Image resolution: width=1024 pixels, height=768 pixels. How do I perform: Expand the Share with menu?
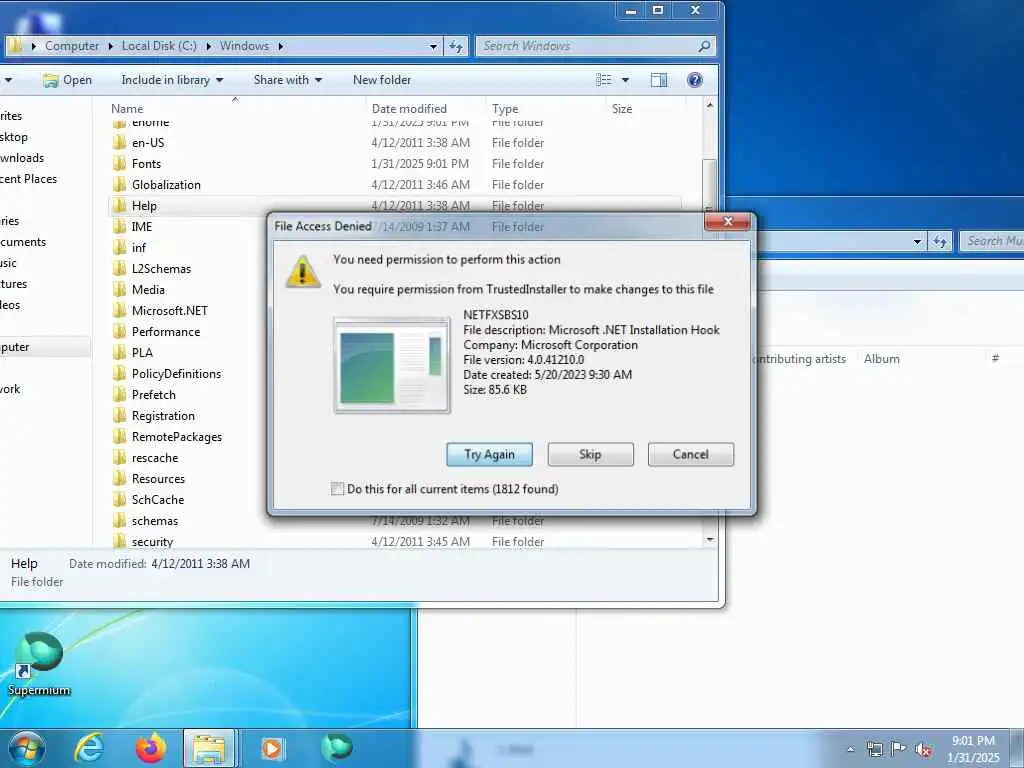pos(288,80)
